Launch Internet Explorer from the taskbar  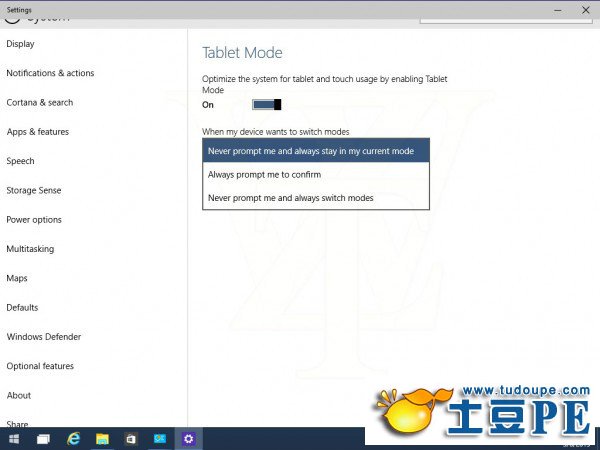click(x=73, y=439)
